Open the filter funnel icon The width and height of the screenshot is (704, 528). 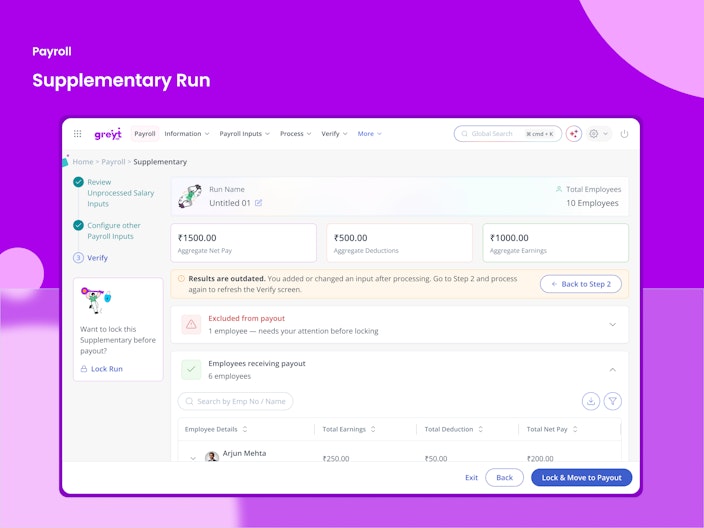pos(612,401)
